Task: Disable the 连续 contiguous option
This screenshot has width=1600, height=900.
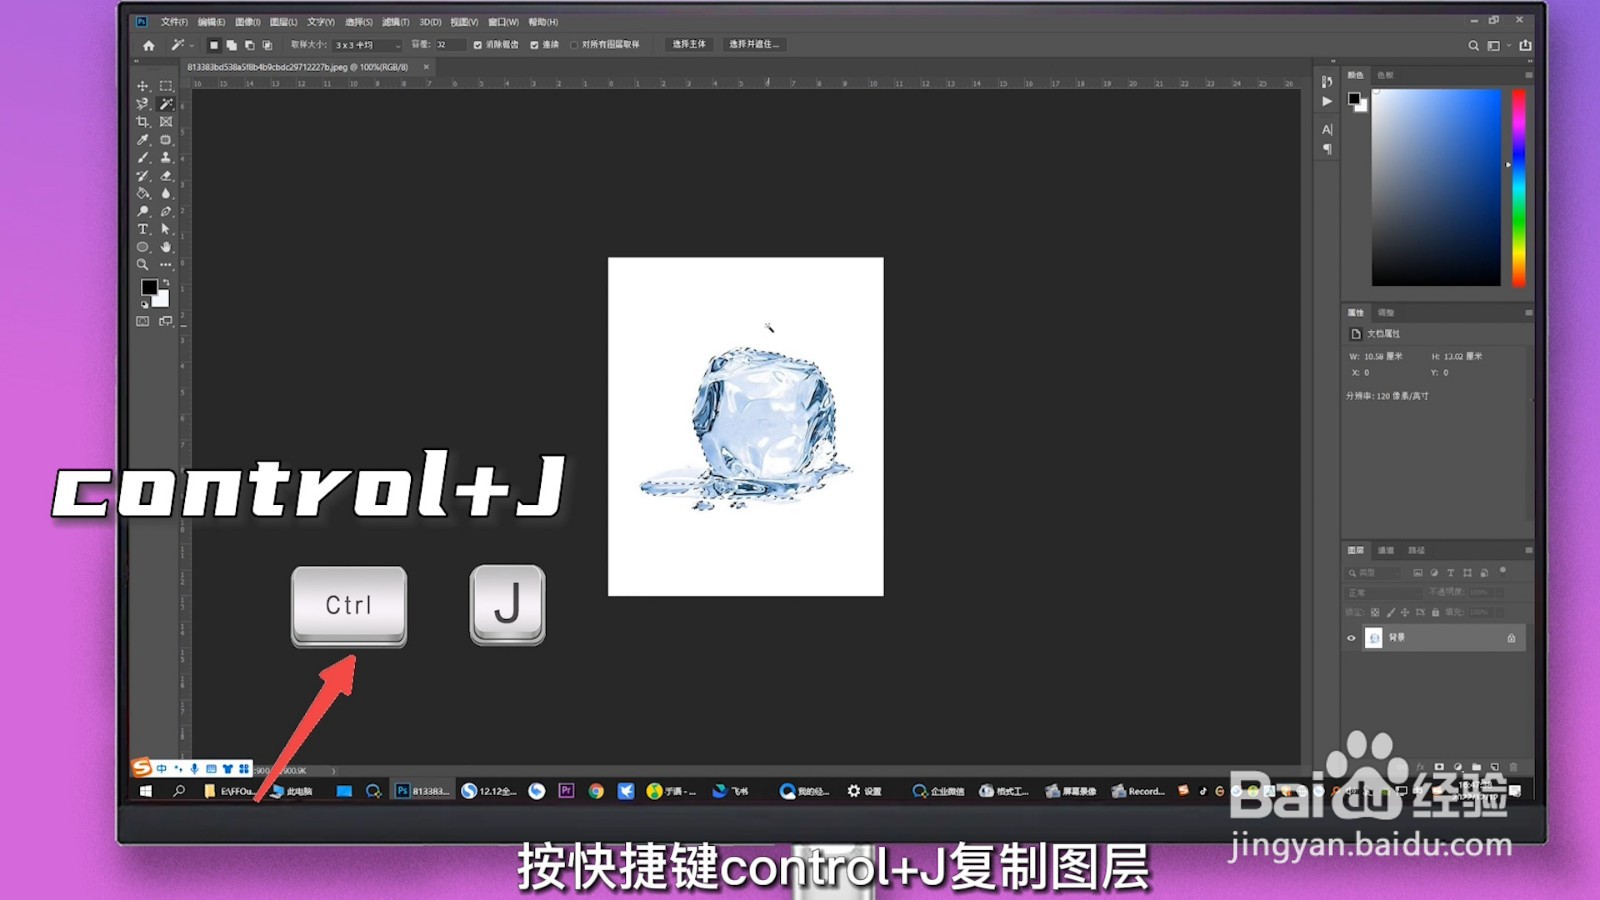Action: (534, 45)
